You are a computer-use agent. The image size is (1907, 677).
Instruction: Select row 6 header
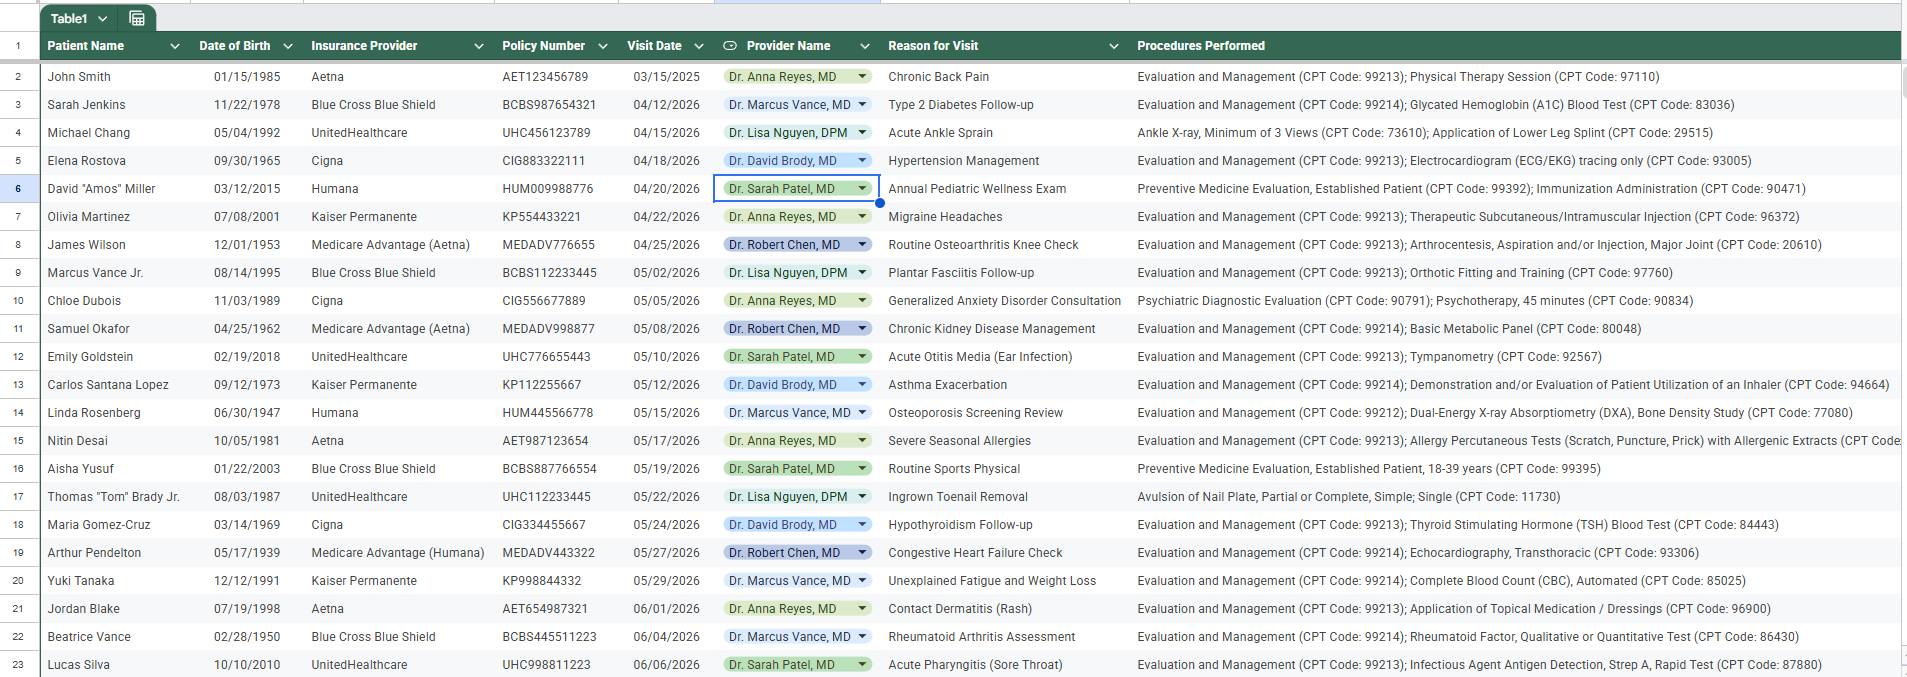(x=19, y=188)
